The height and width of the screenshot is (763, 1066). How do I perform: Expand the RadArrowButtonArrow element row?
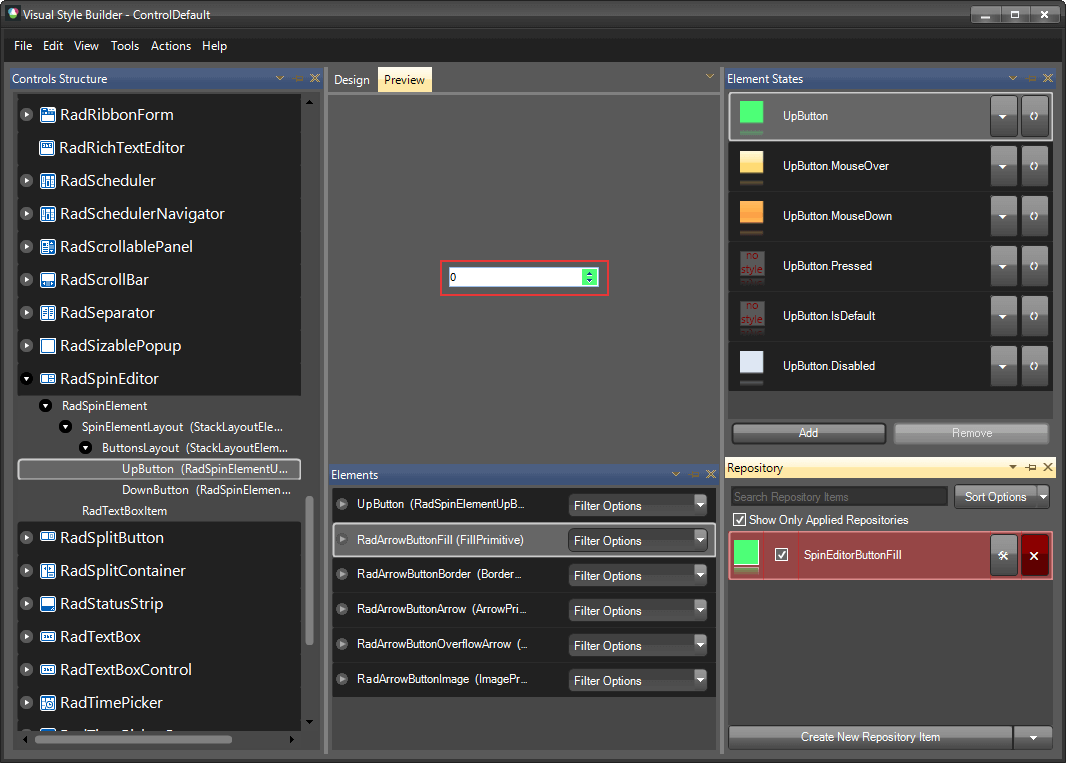click(343, 609)
